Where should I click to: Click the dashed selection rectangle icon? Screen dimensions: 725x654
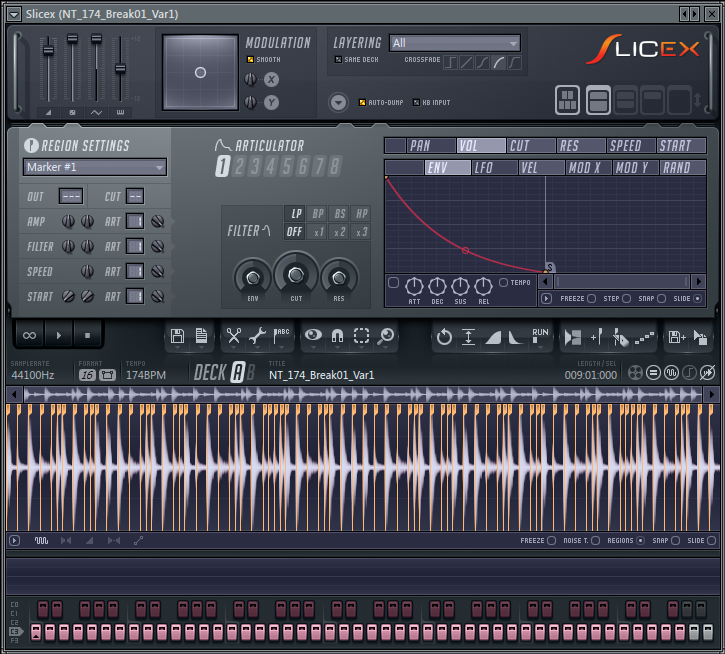point(362,336)
